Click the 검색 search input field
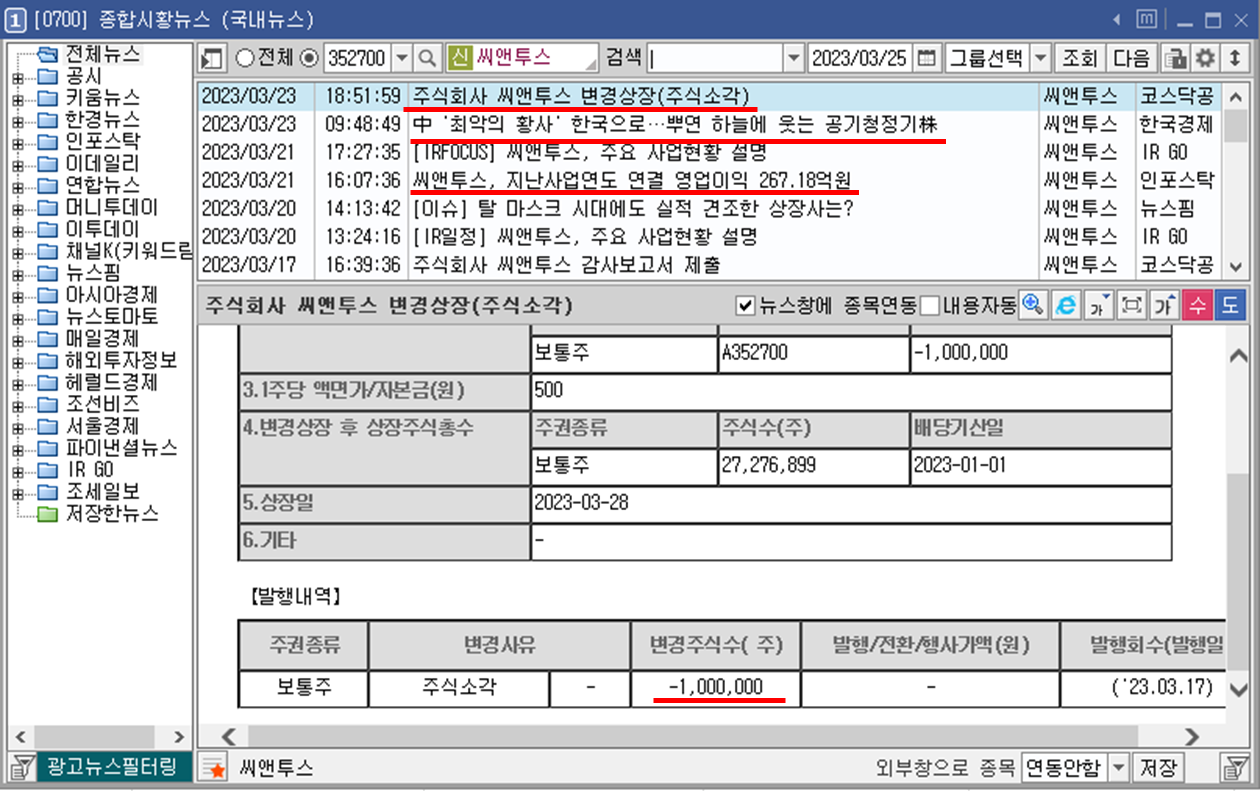The height and width of the screenshot is (791, 1260). coord(714,58)
